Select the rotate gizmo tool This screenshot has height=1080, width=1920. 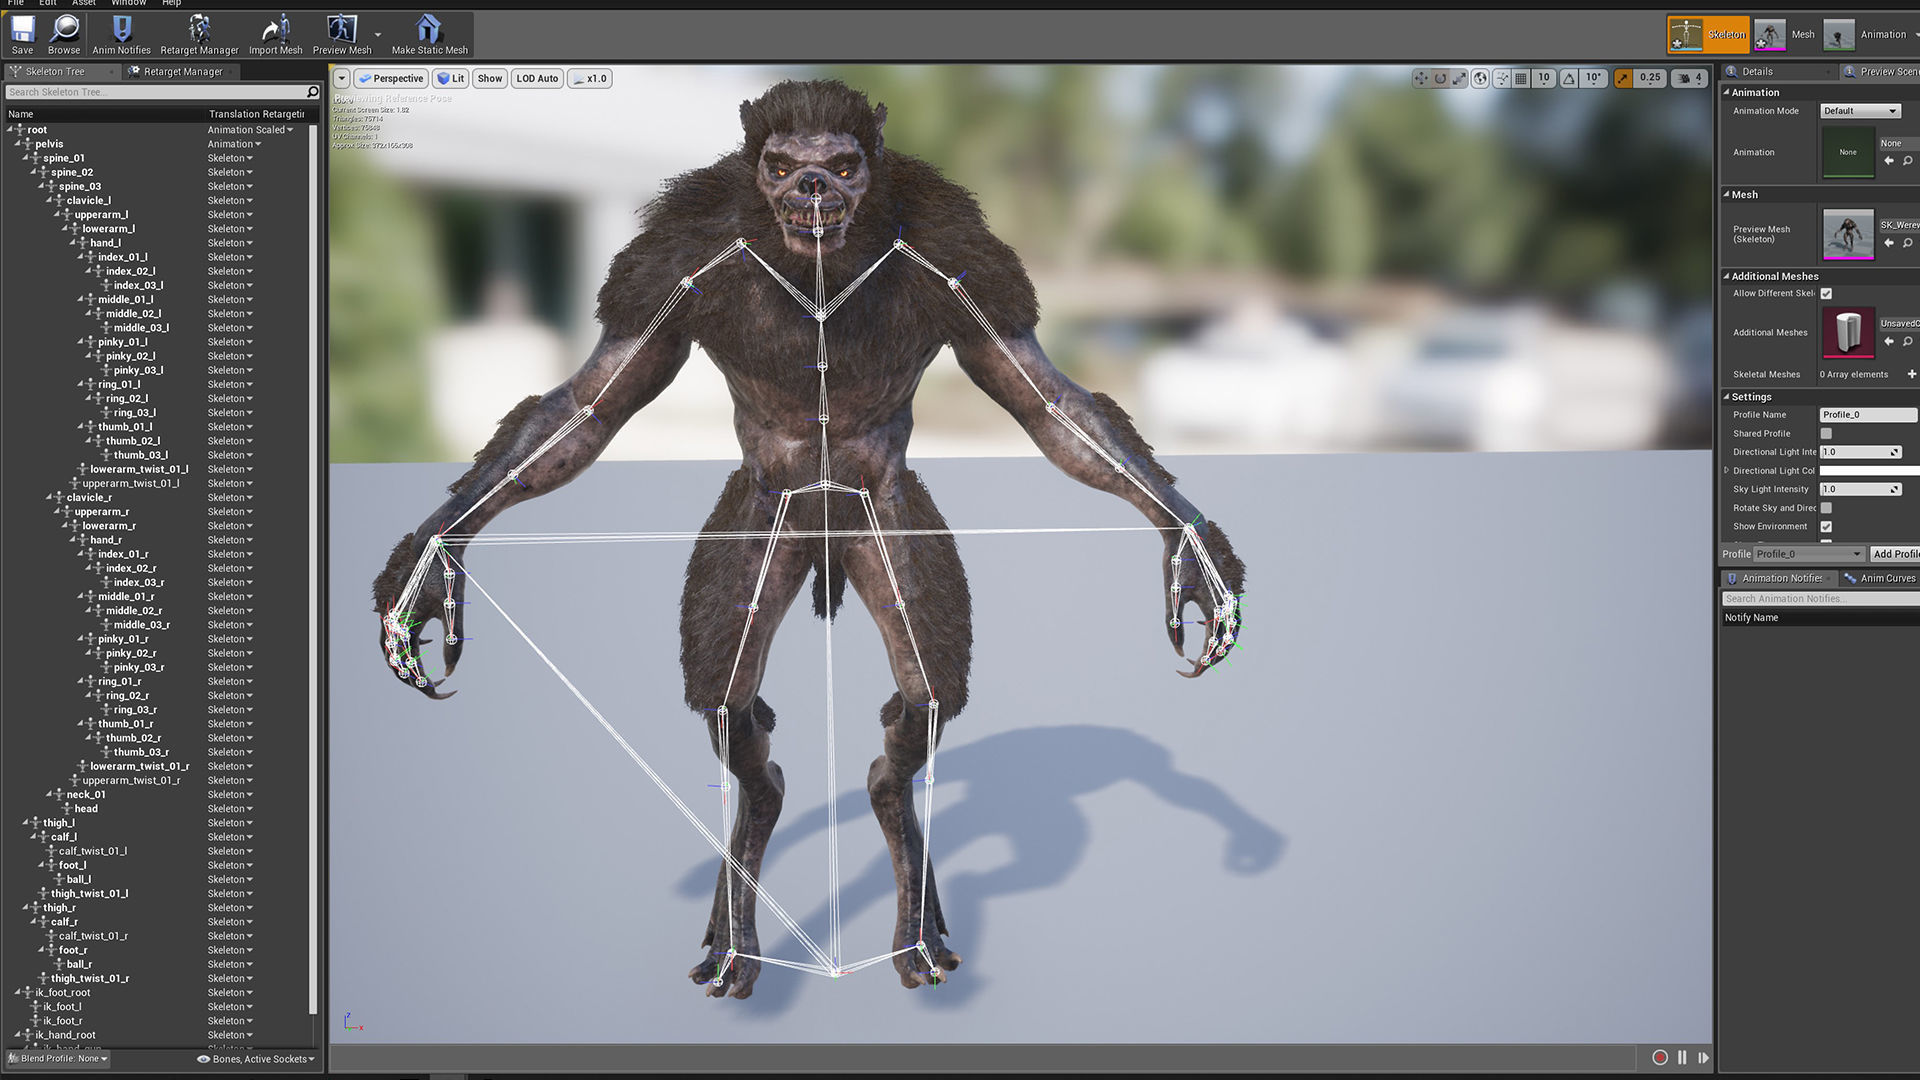tap(1440, 78)
